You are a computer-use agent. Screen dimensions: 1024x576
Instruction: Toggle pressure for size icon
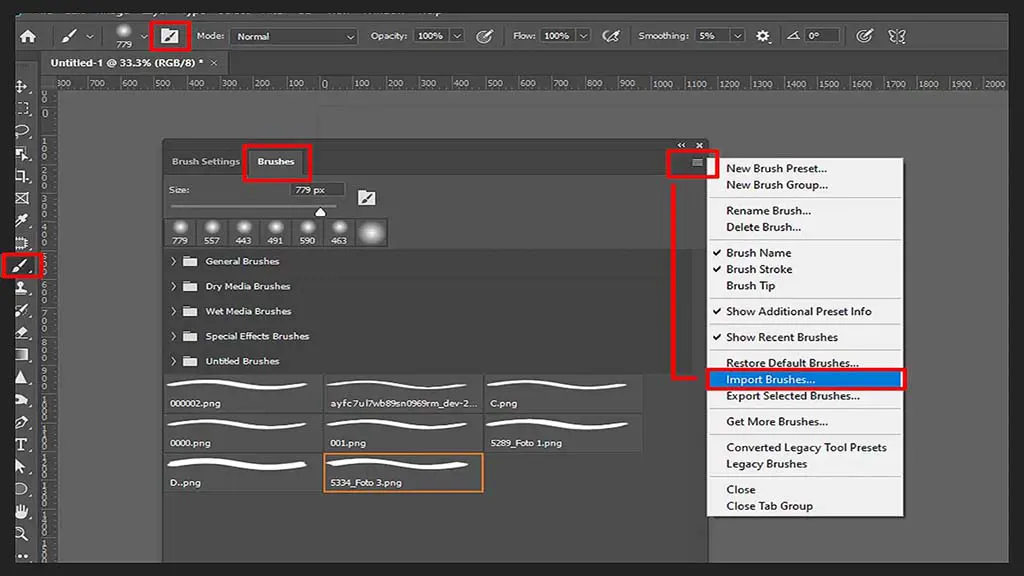[864, 36]
